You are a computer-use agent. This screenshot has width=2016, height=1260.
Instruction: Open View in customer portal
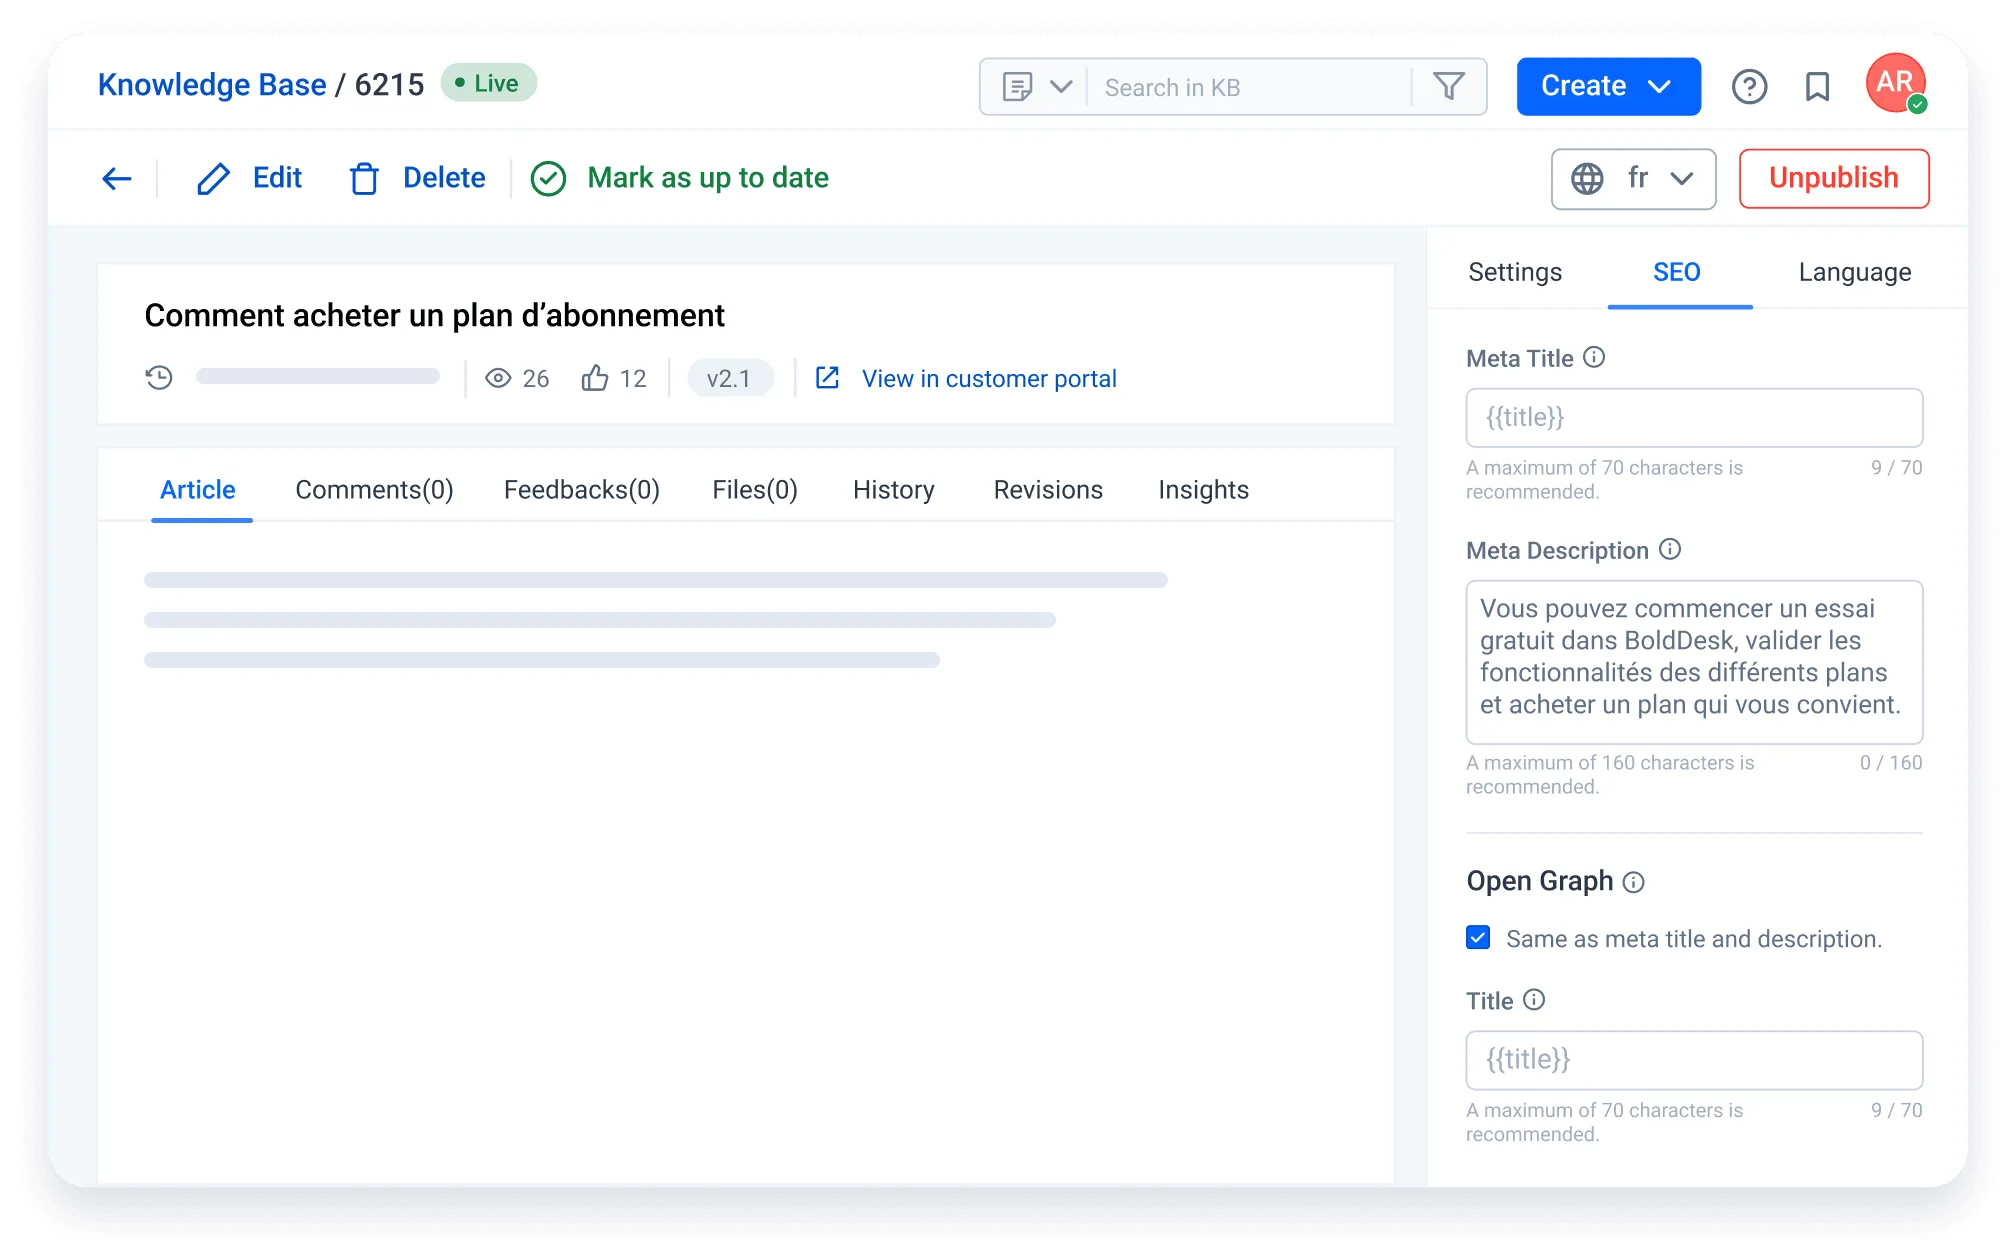pyautogui.click(x=988, y=378)
